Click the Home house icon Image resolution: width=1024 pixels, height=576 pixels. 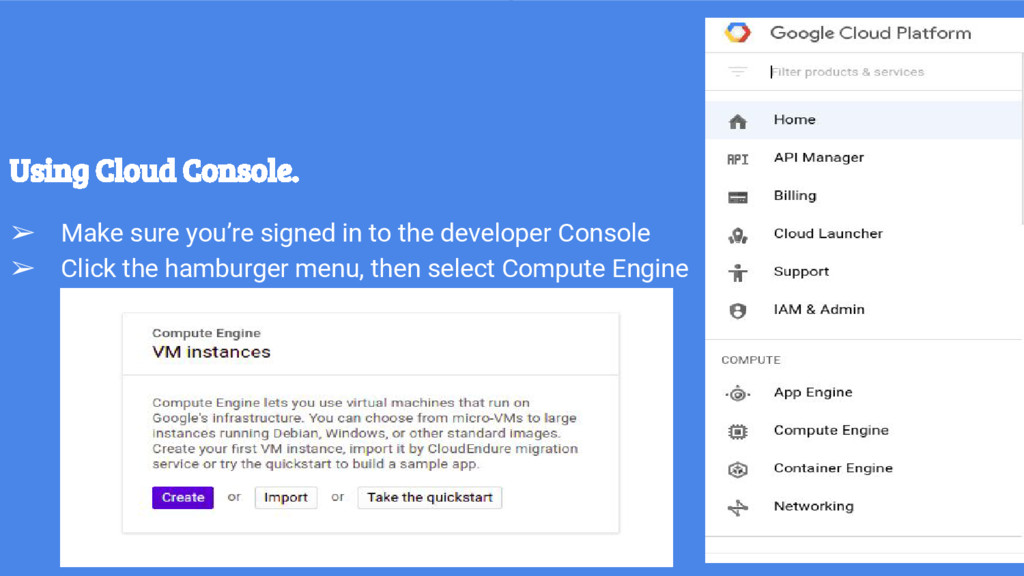click(x=737, y=121)
